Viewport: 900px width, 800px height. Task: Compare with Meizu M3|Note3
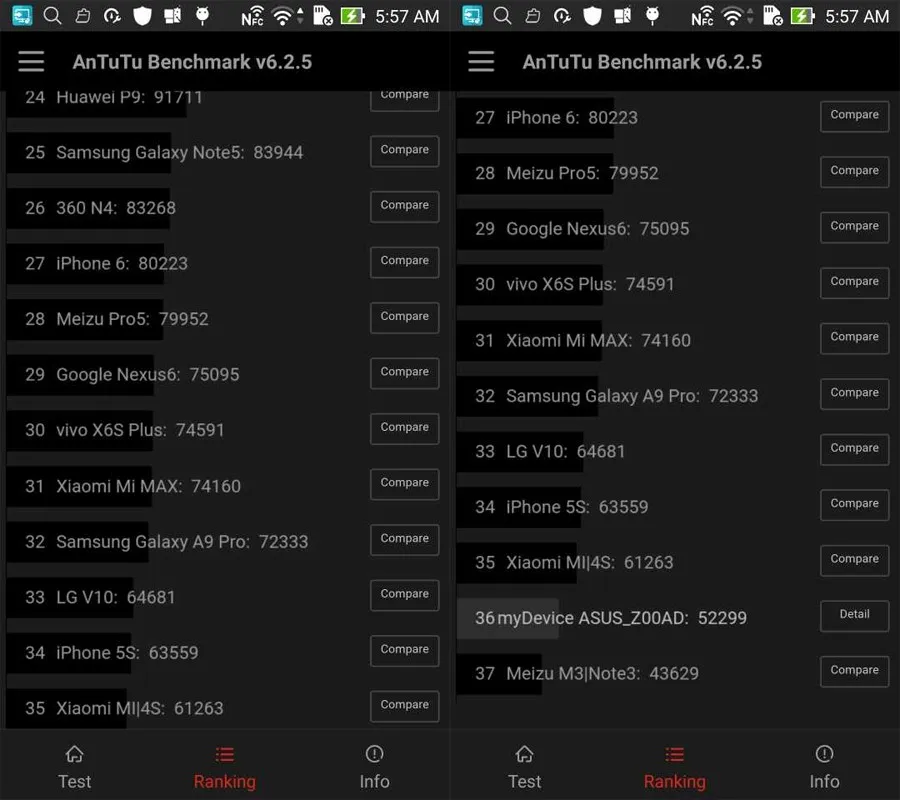pyautogui.click(x=855, y=671)
